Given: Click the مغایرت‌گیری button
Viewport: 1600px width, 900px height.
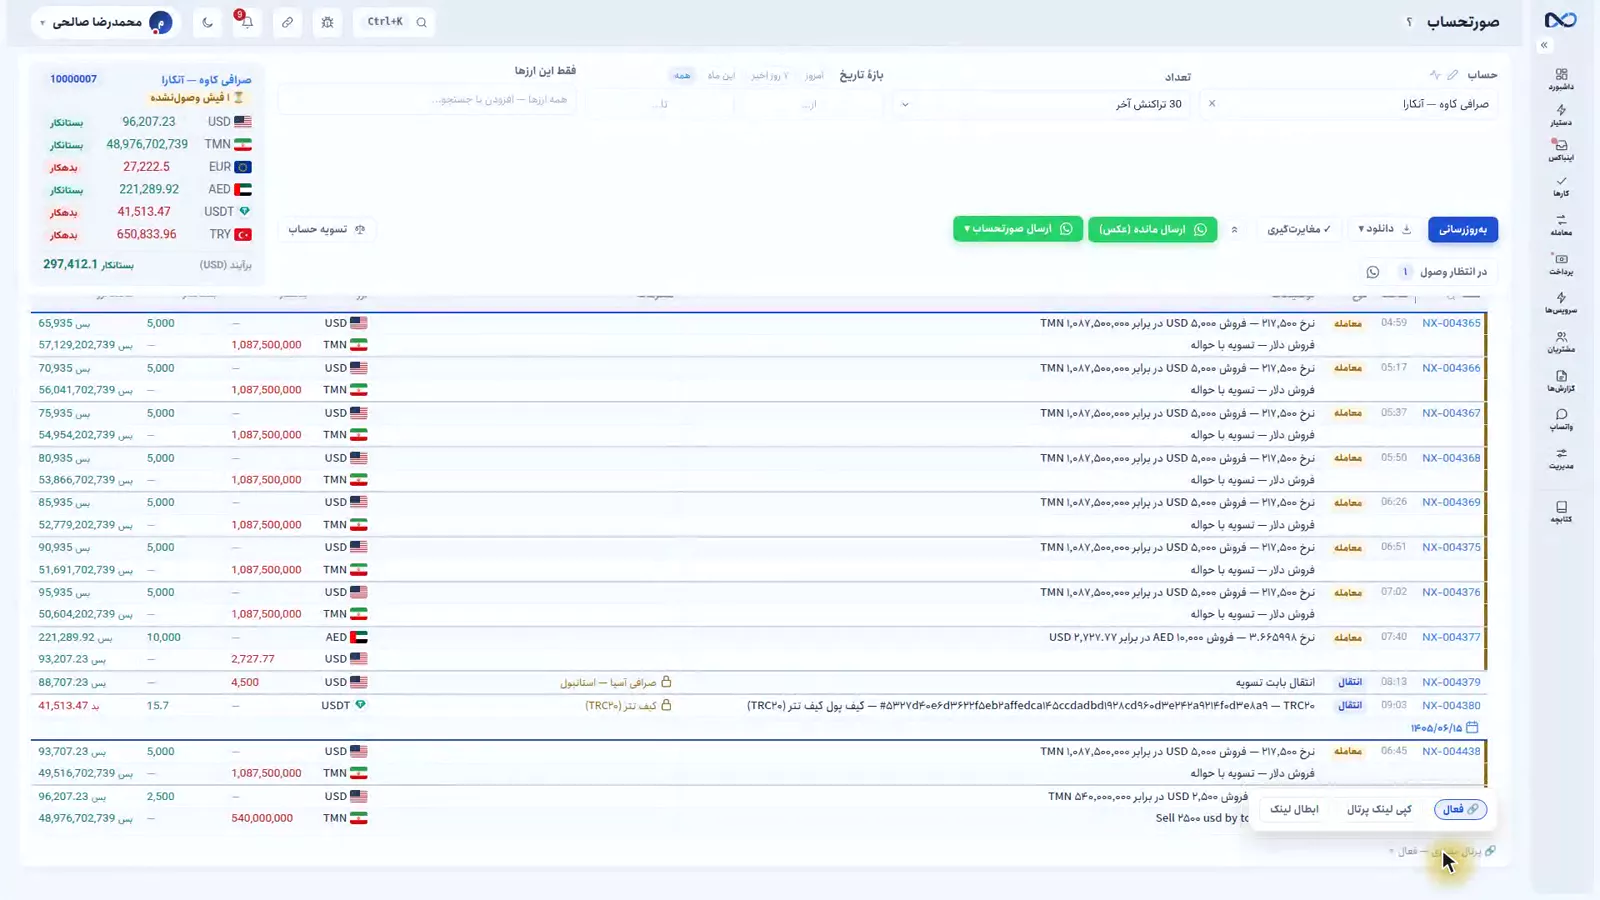Looking at the screenshot, I should [x=1299, y=229].
